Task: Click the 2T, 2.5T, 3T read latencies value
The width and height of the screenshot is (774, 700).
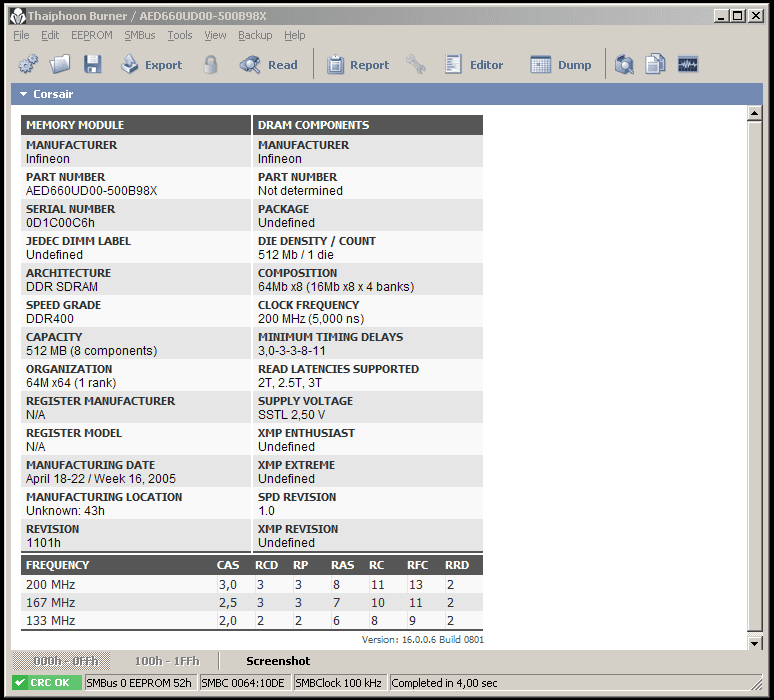Action: (x=290, y=383)
